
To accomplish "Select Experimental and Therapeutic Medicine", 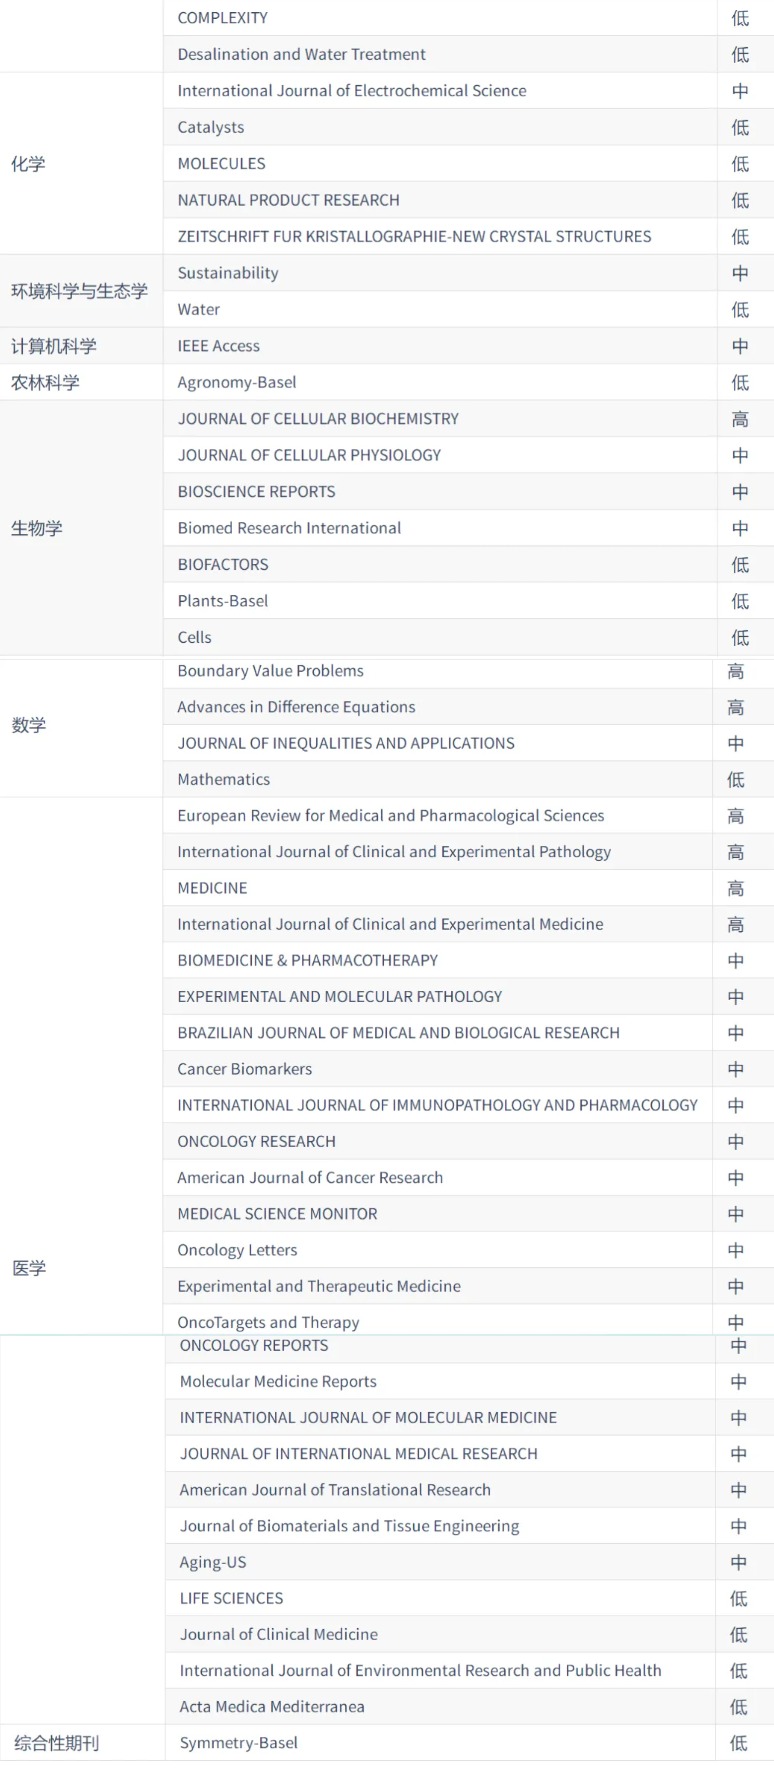I will click(319, 1287).
